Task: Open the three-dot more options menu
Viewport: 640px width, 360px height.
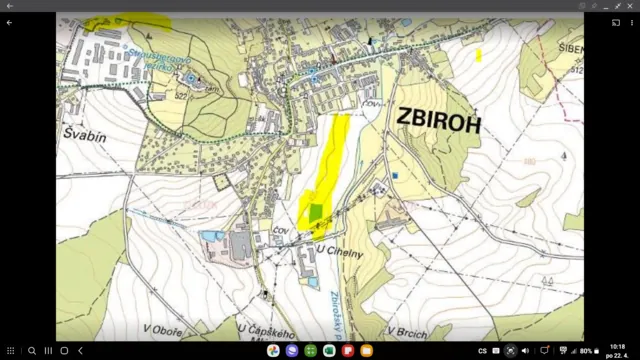Action: 632,23
